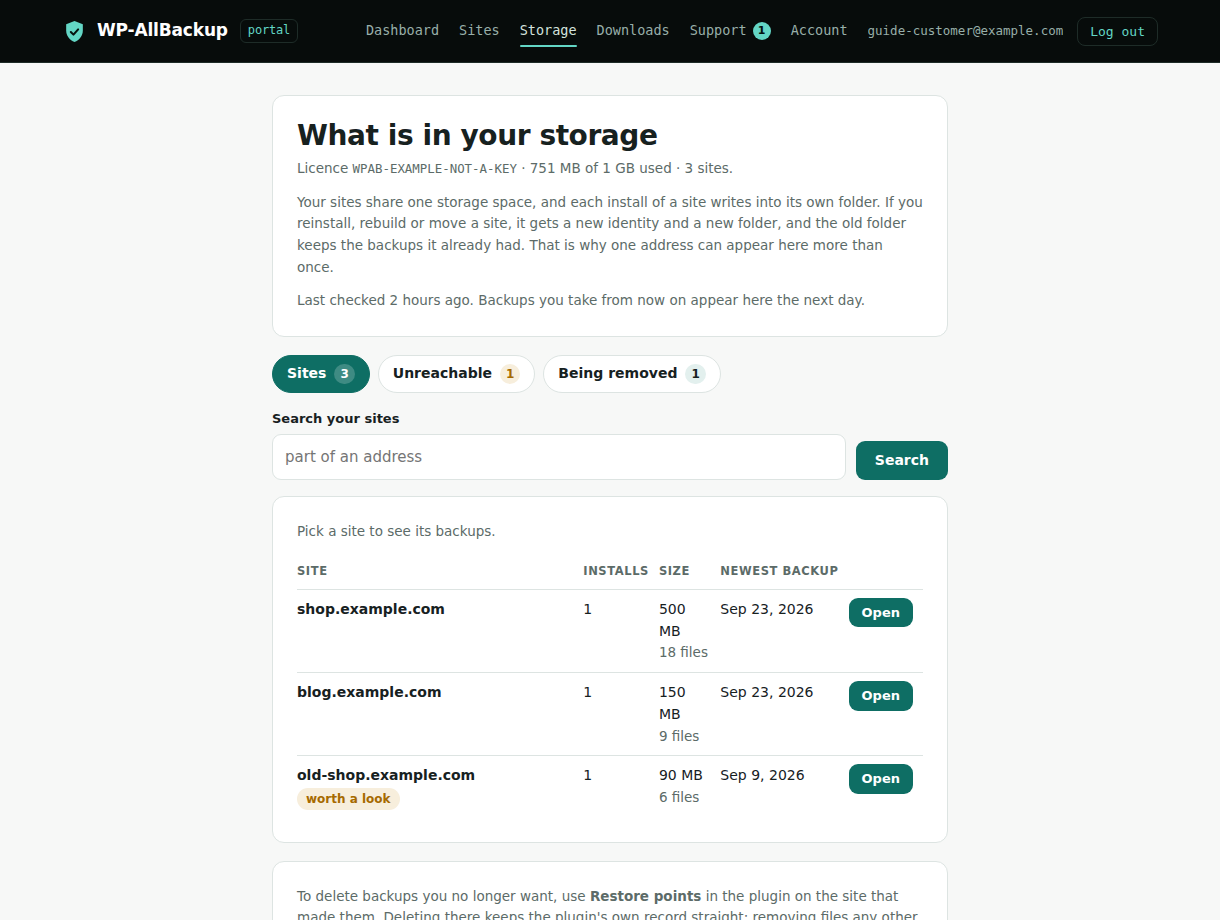Focus the 'part of an address' search field
Image resolution: width=1220 pixels, height=920 pixels.
[x=559, y=457]
